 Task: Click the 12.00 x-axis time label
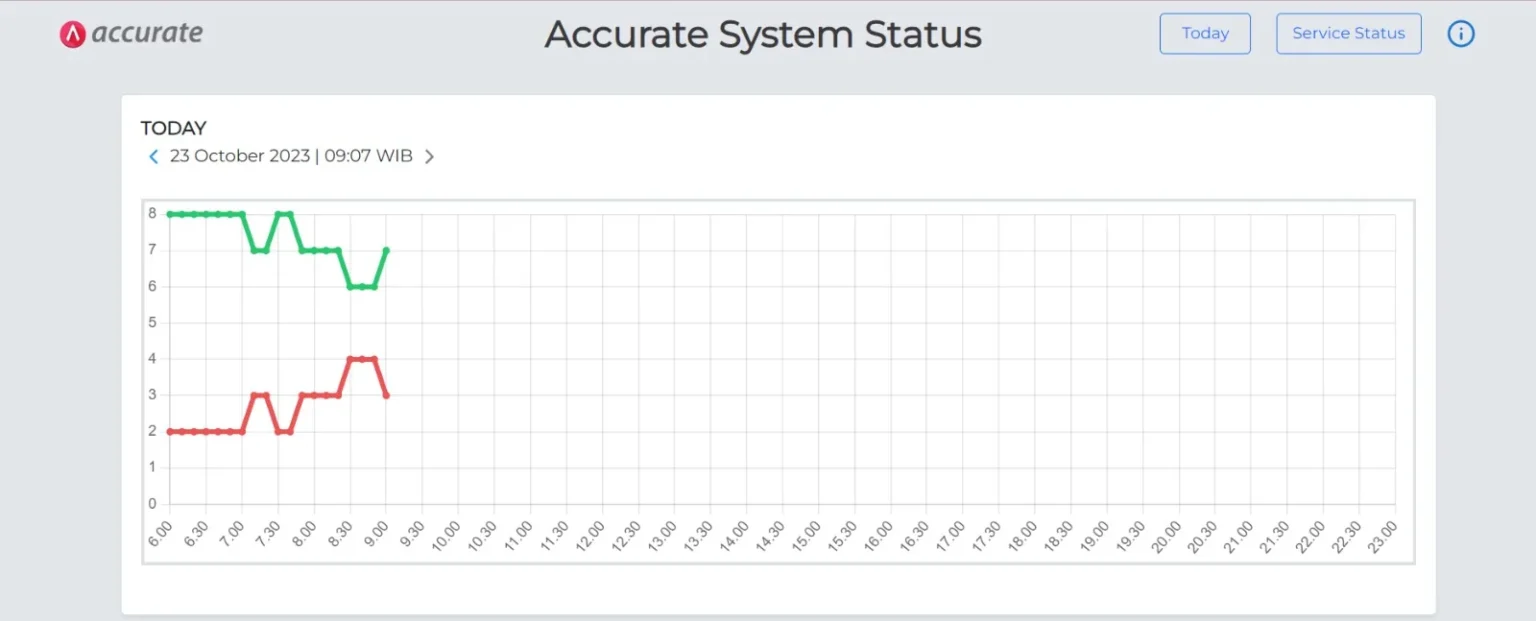594,533
